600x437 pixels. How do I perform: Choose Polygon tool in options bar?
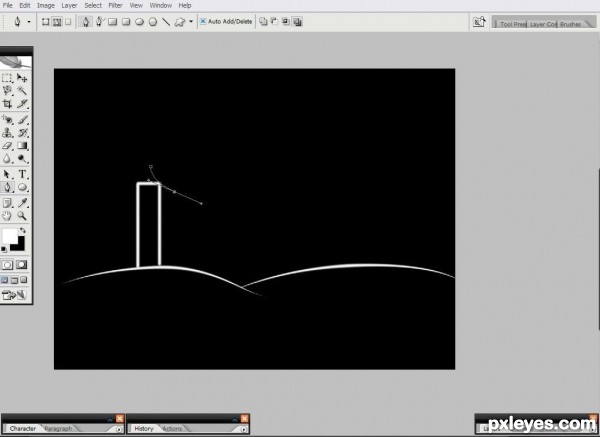[x=153, y=22]
